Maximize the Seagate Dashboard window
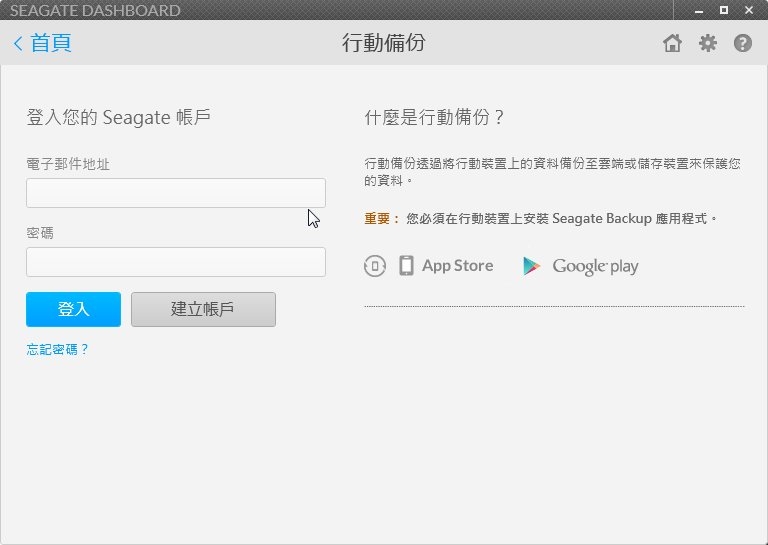The image size is (768, 545). tap(723, 10)
